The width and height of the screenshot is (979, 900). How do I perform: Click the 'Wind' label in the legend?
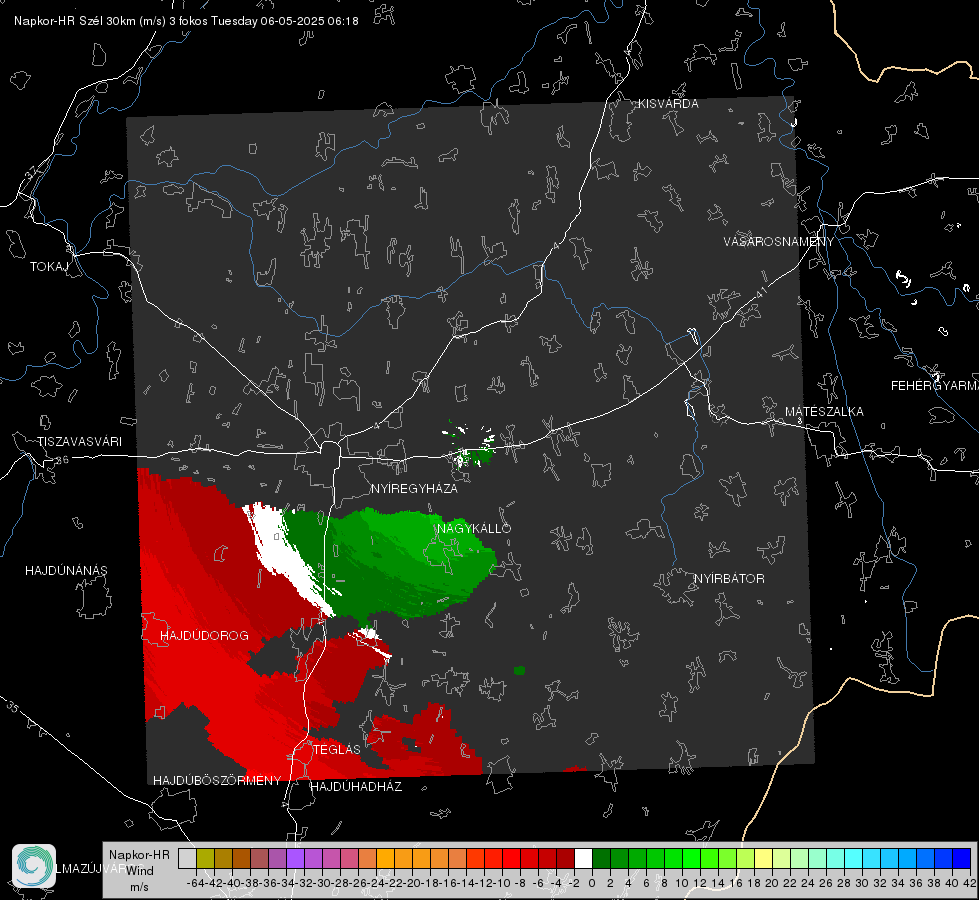click(x=140, y=870)
